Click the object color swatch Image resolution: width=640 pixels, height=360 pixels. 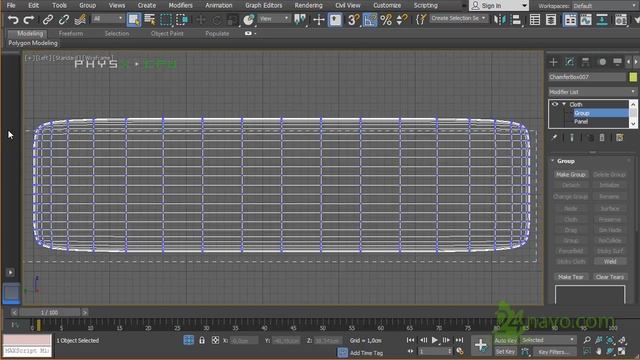coord(633,77)
